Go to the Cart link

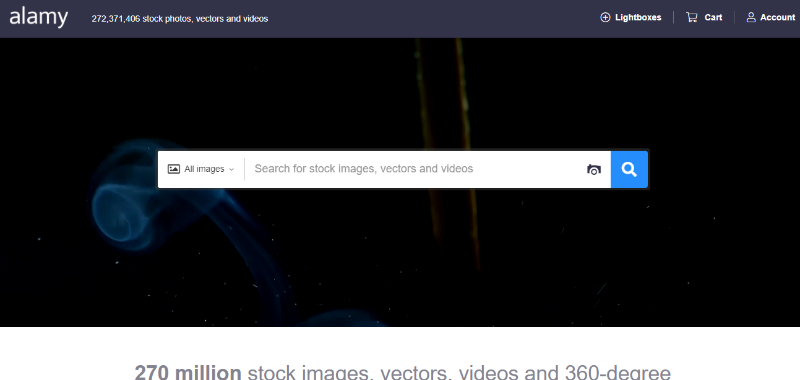[x=705, y=17]
